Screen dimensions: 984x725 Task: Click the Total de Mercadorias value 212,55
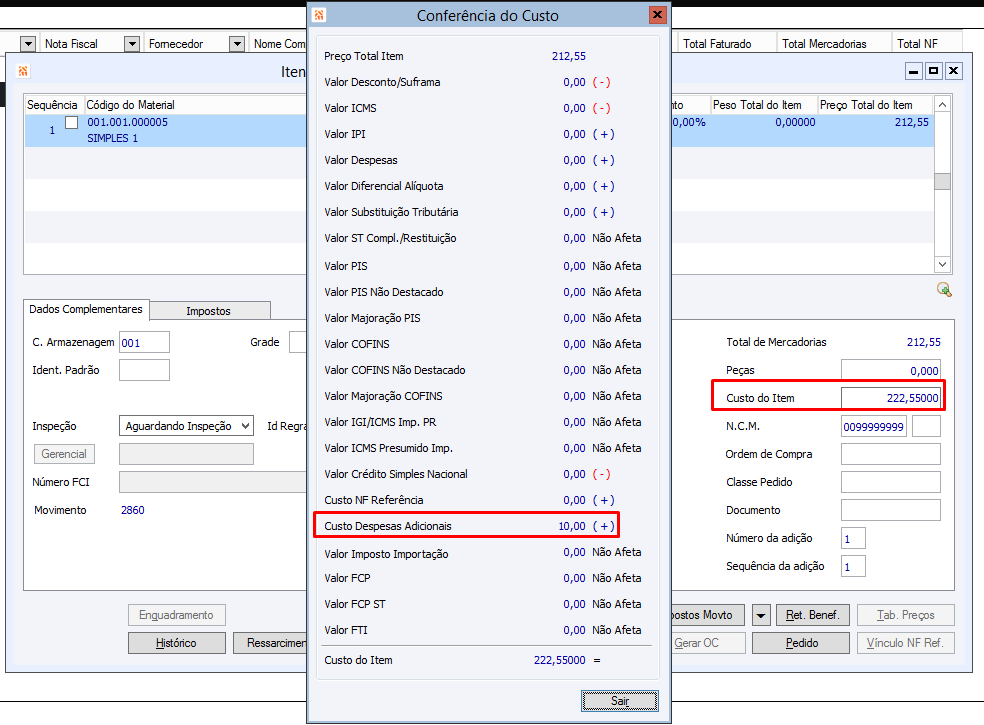pos(923,342)
